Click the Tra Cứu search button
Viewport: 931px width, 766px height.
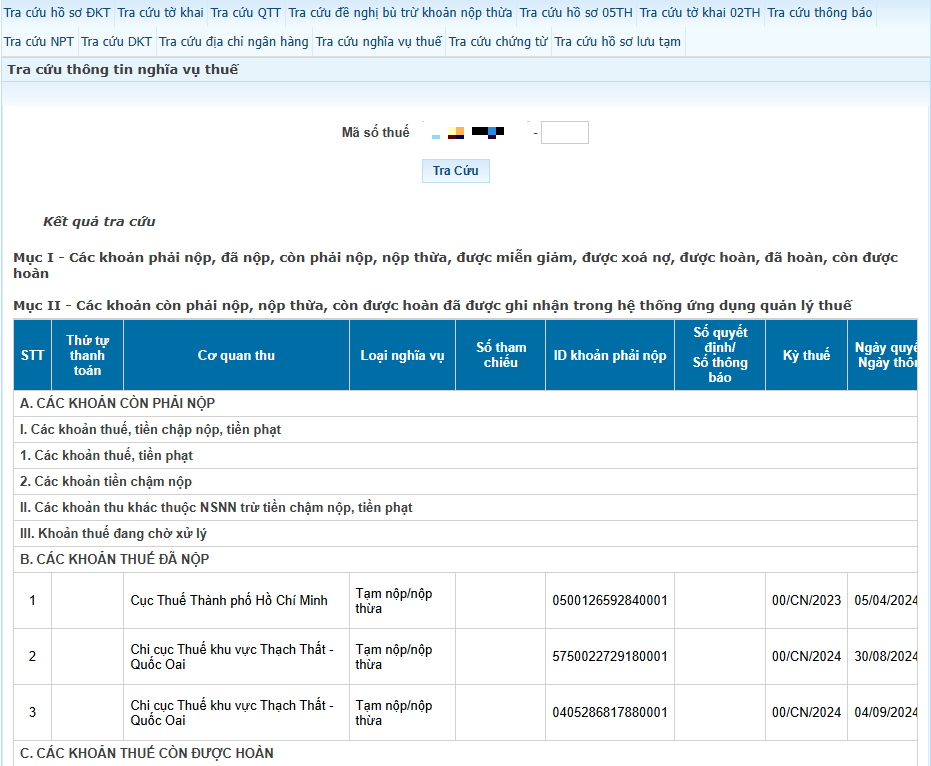(455, 171)
